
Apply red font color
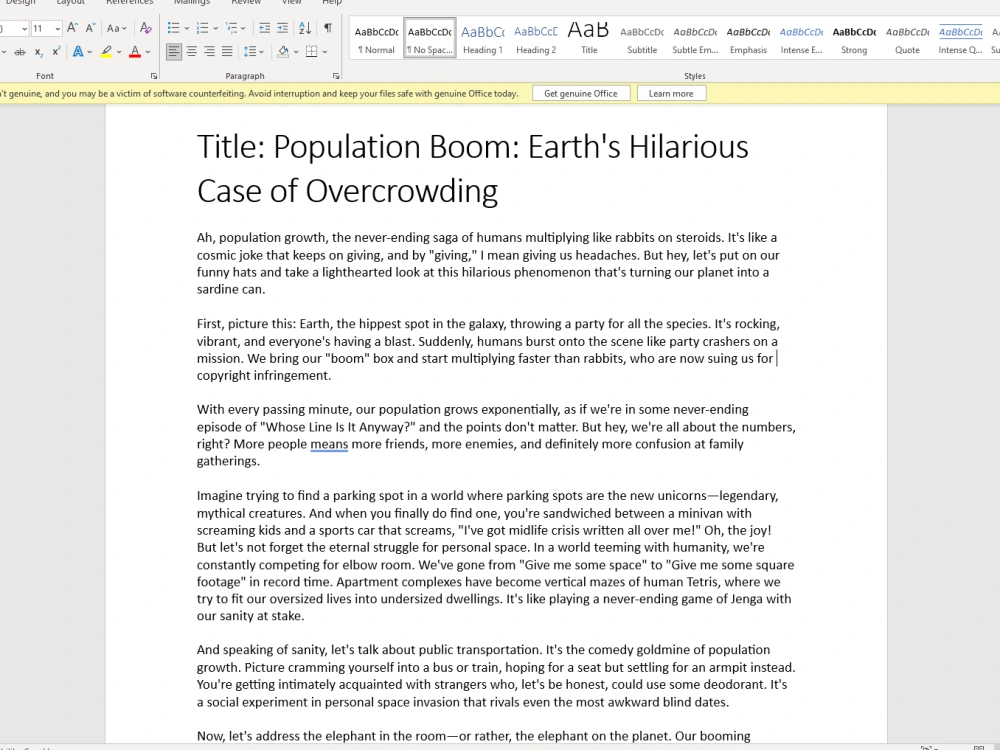[135, 52]
